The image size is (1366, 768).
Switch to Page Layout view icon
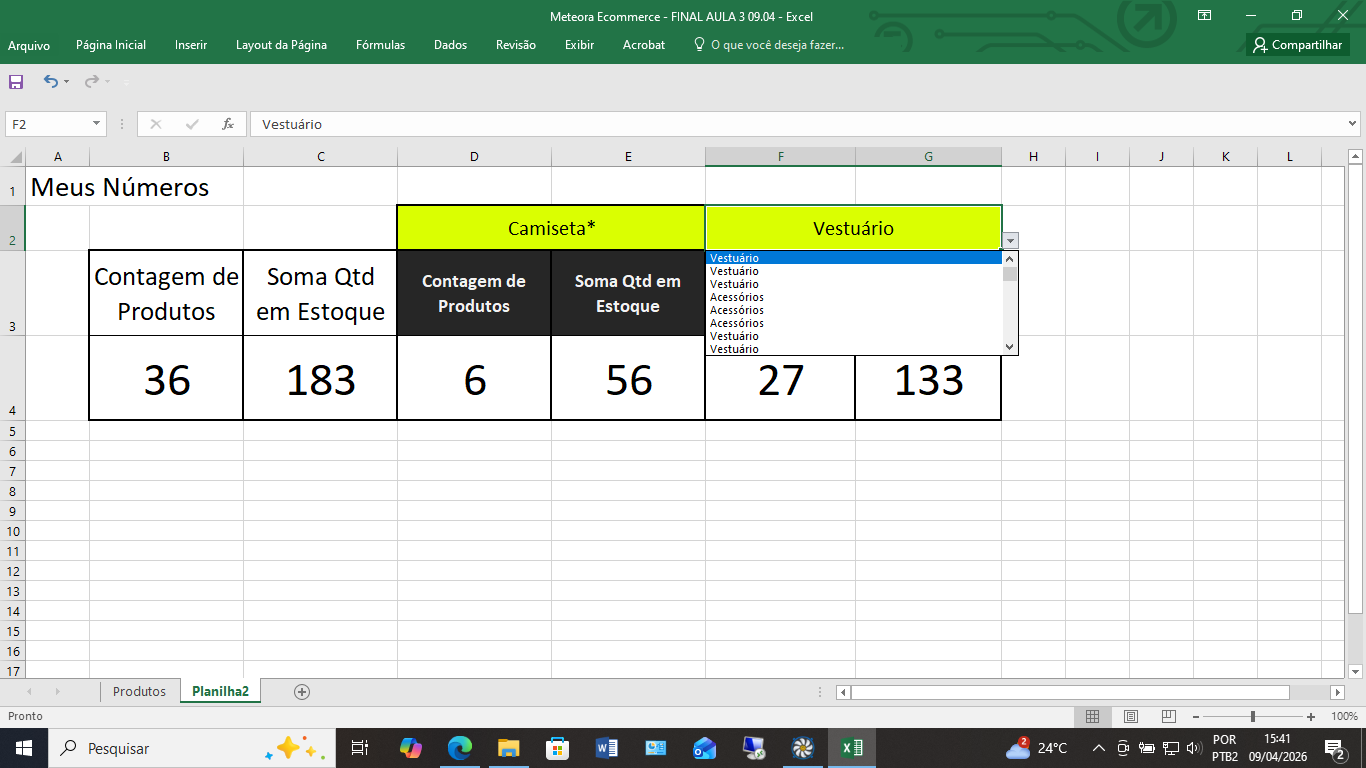[x=1130, y=716]
